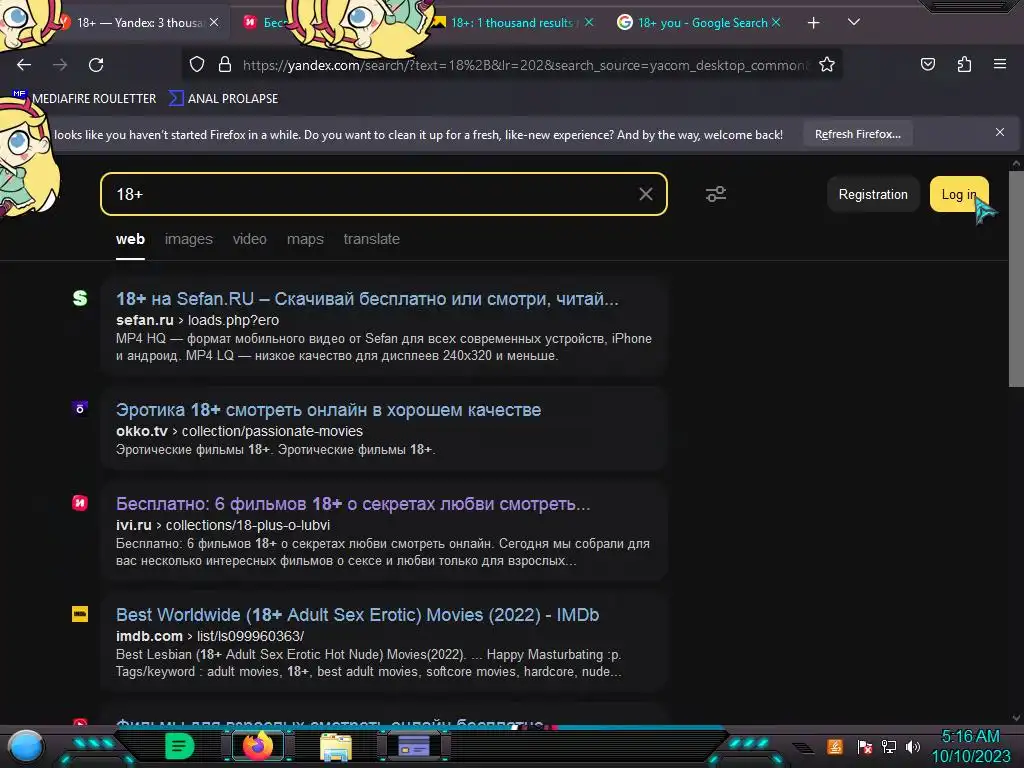Open Yandex search settings filter icon
The height and width of the screenshot is (768, 1024).
(x=716, y=194)
